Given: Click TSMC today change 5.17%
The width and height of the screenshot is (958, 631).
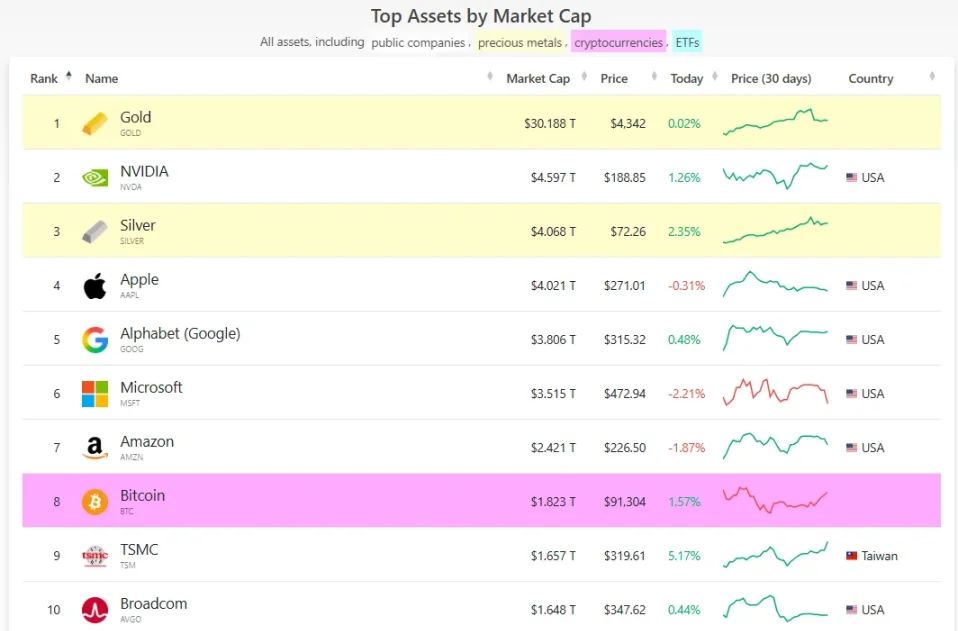Looking at the screenshot, I should (684, 556).
